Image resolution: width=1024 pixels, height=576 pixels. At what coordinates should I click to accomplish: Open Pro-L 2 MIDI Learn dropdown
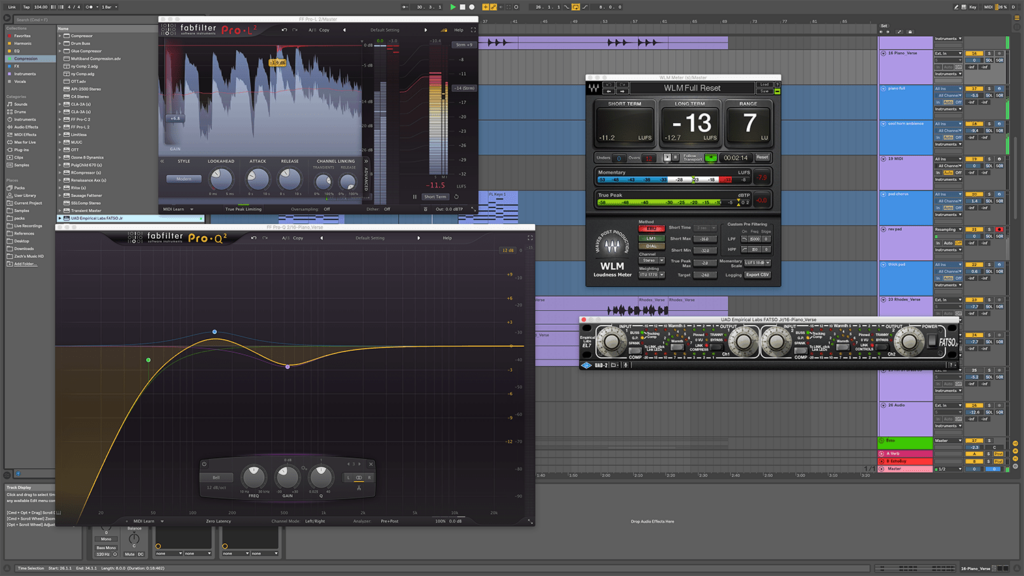coord(178,209)
